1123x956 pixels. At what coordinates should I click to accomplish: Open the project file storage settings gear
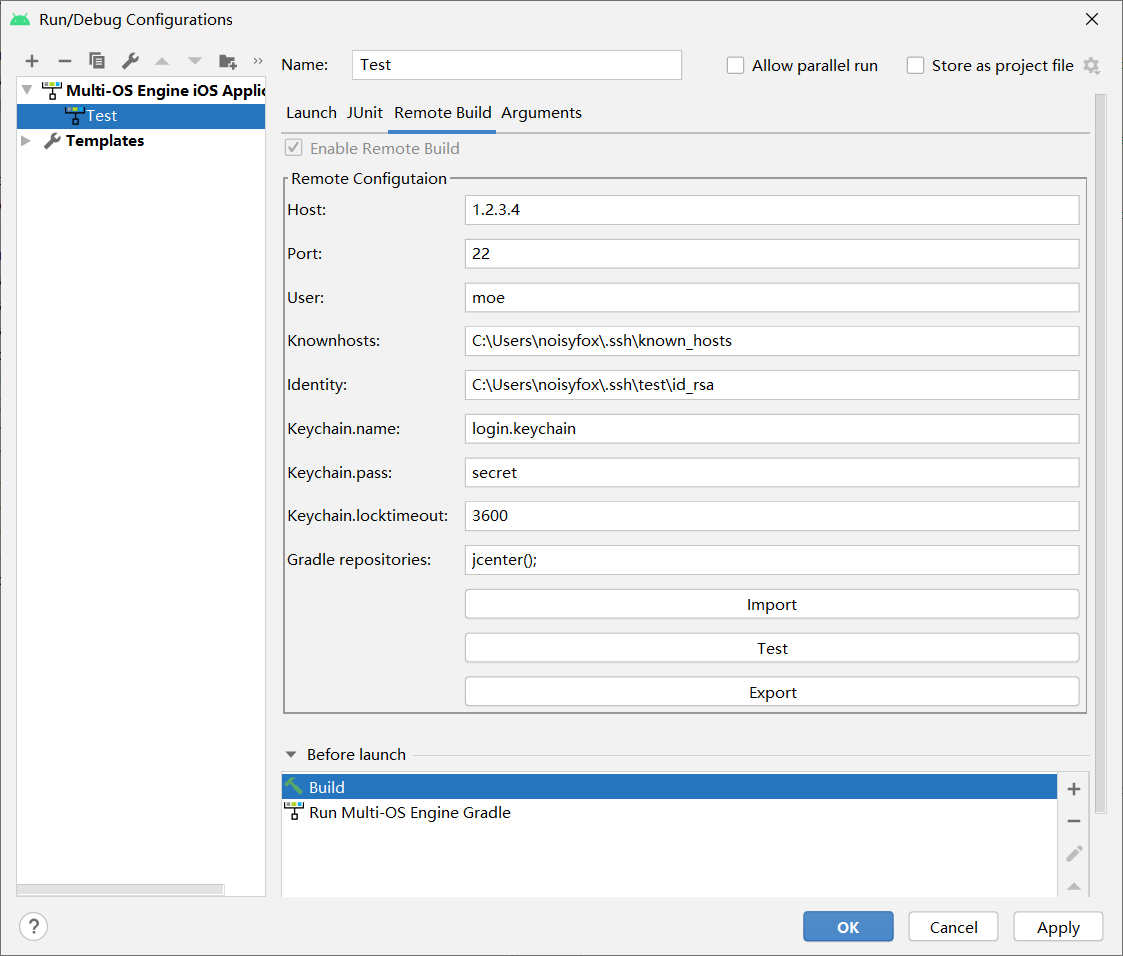[x=1091, y=66]
